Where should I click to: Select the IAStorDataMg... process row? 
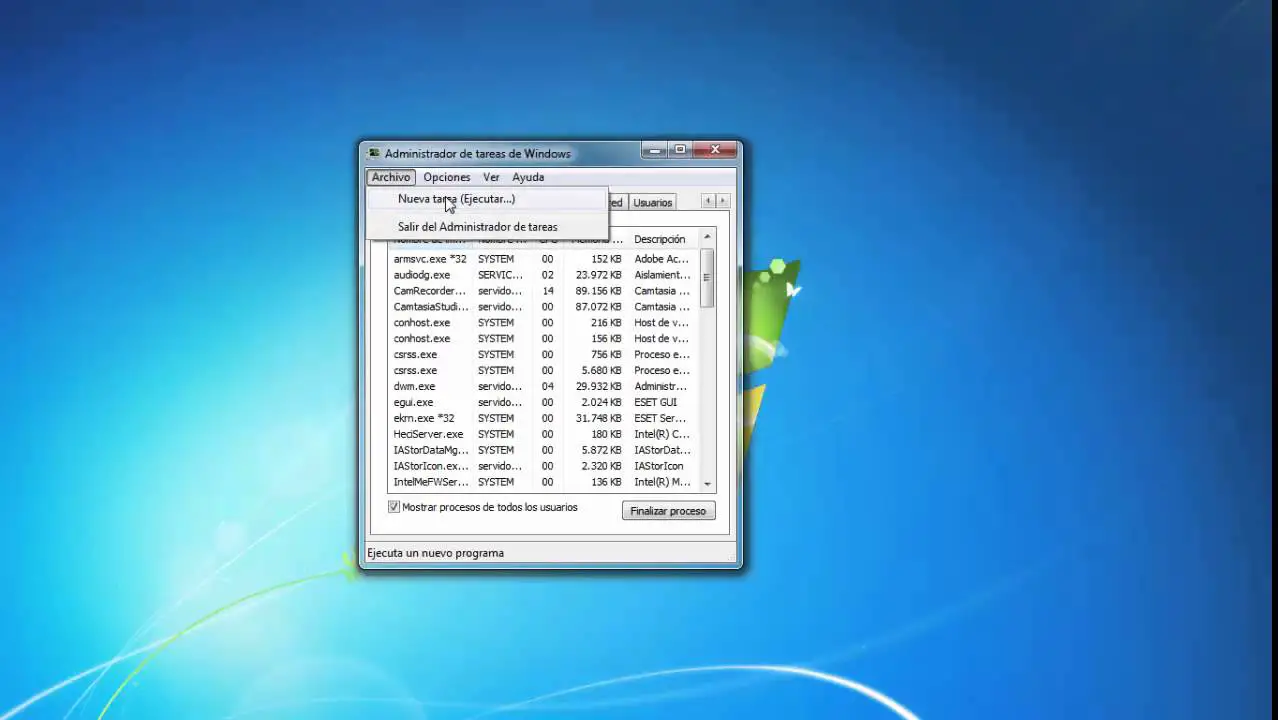coord(544,451)
